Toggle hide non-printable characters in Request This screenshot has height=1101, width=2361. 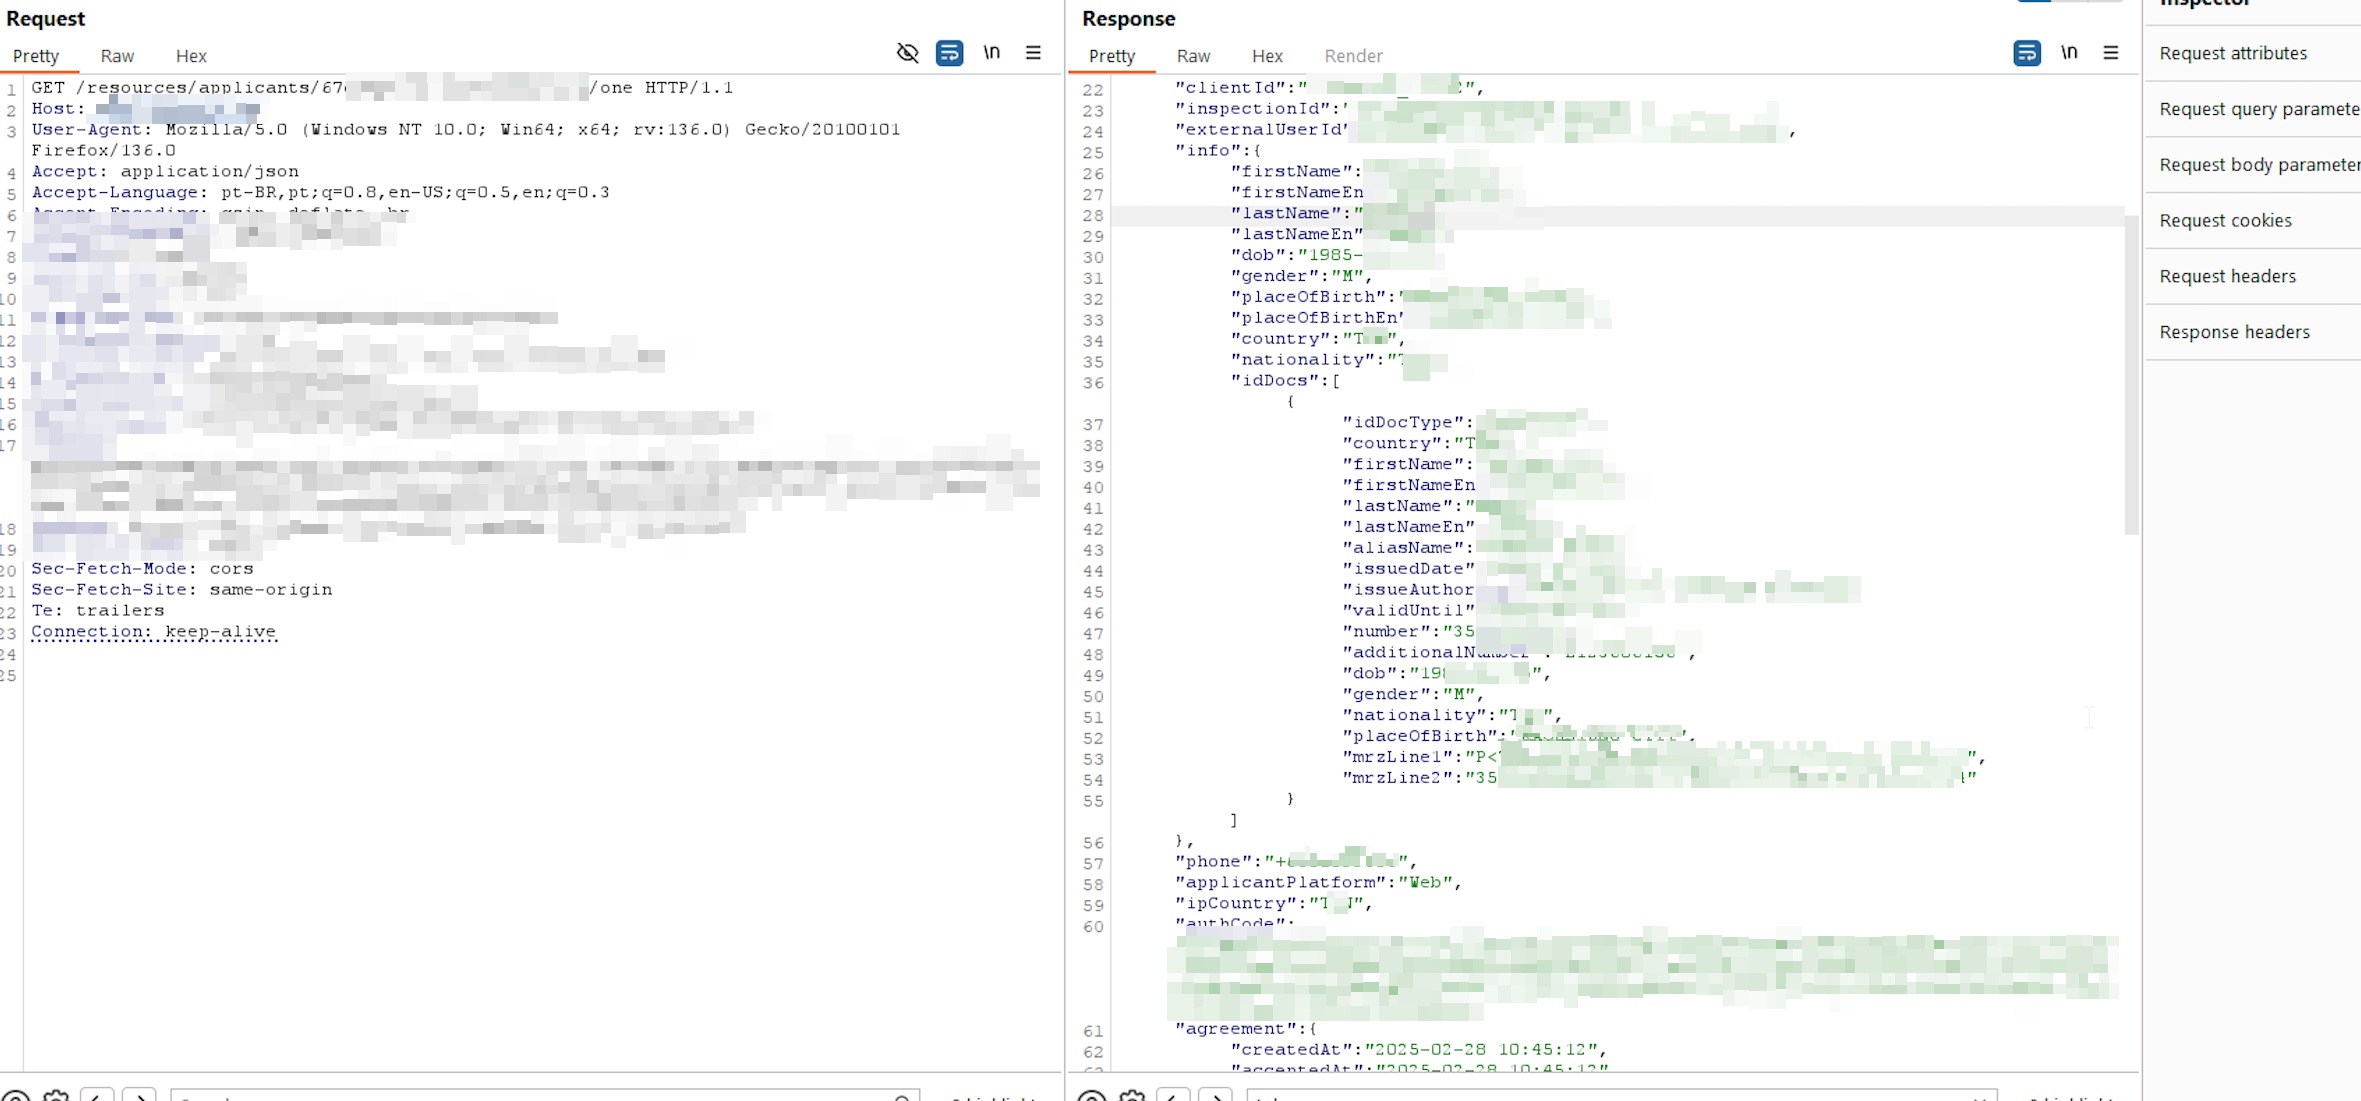(907, 53)
